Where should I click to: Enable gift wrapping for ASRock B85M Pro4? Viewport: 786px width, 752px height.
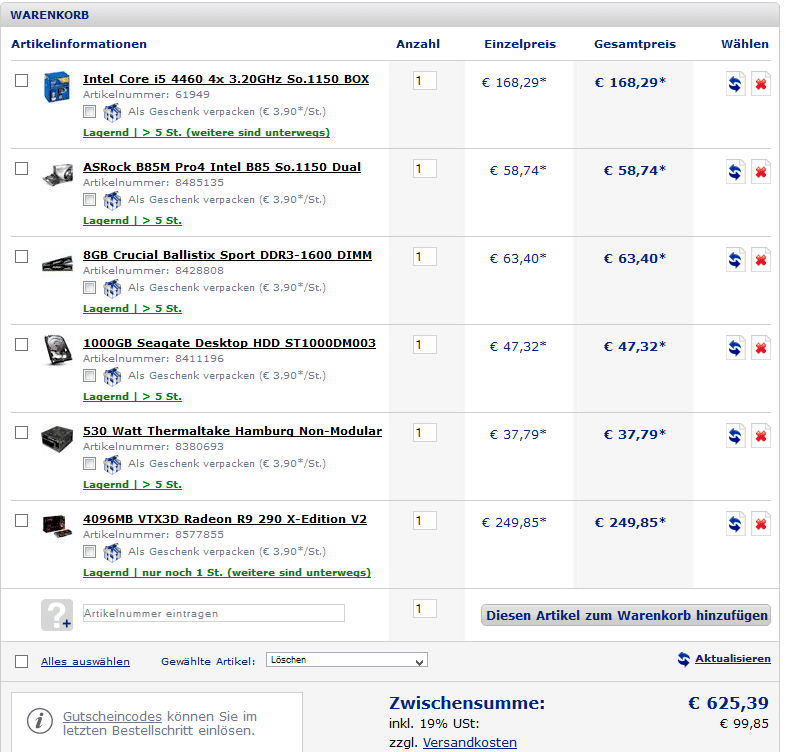coord(90,199)
